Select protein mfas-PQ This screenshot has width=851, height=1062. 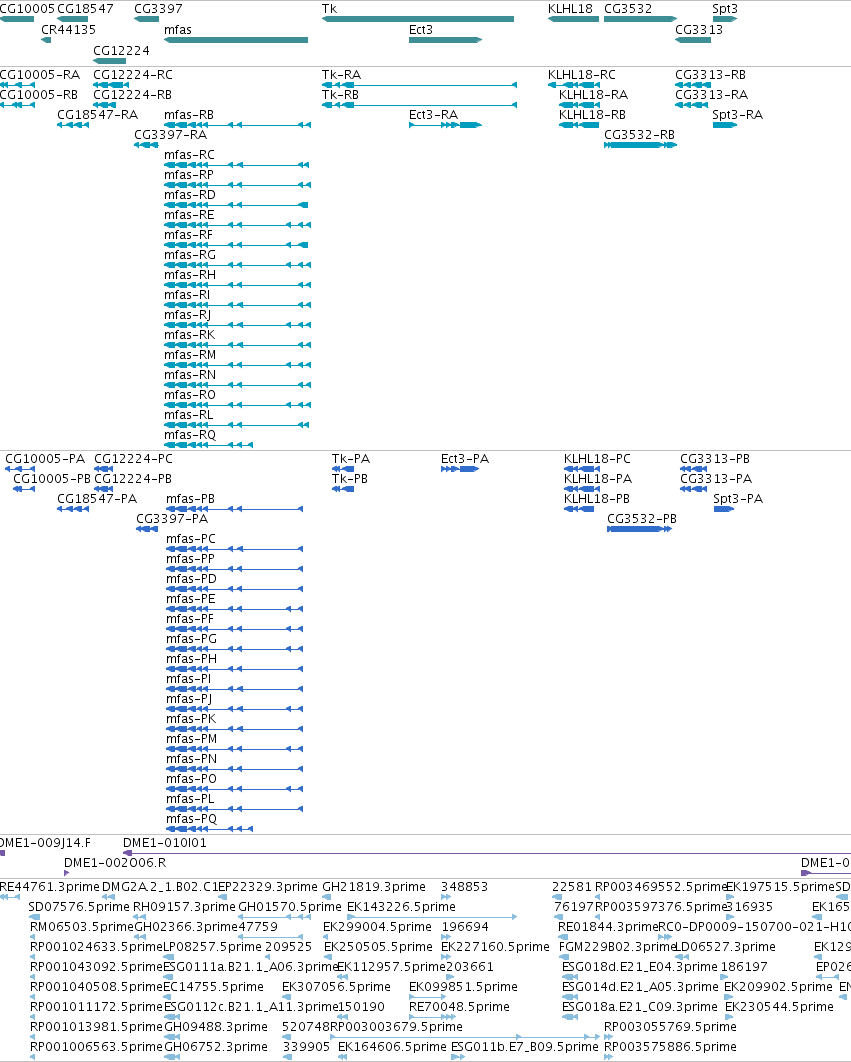(191, 819)
